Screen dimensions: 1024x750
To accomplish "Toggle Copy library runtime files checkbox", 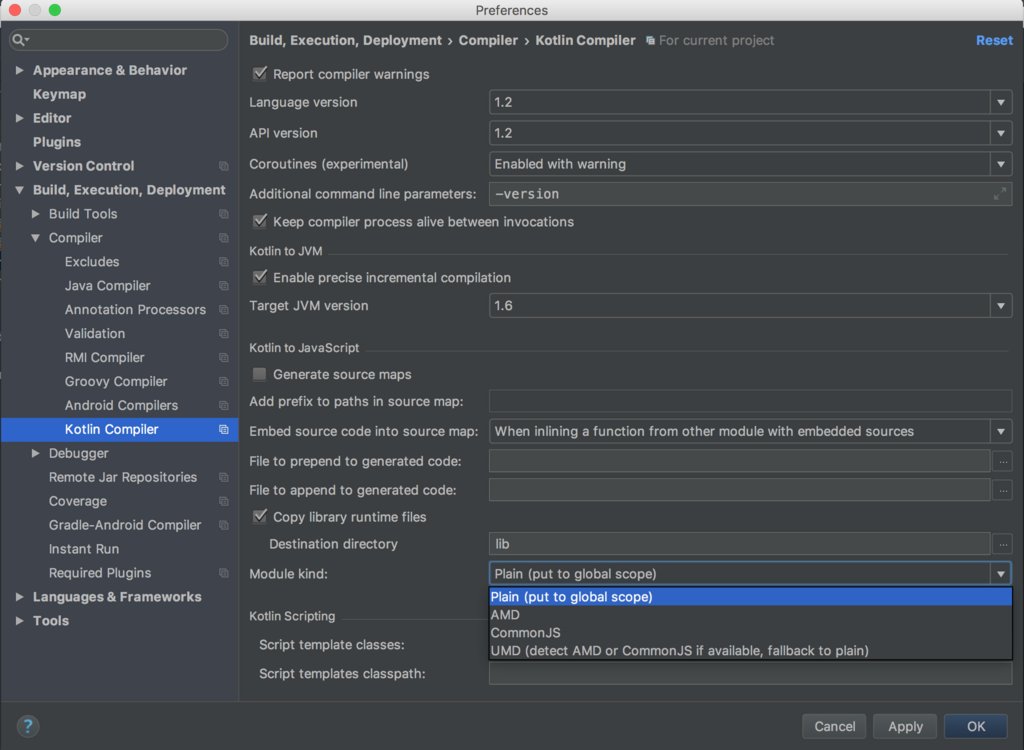I will point(260,517).
